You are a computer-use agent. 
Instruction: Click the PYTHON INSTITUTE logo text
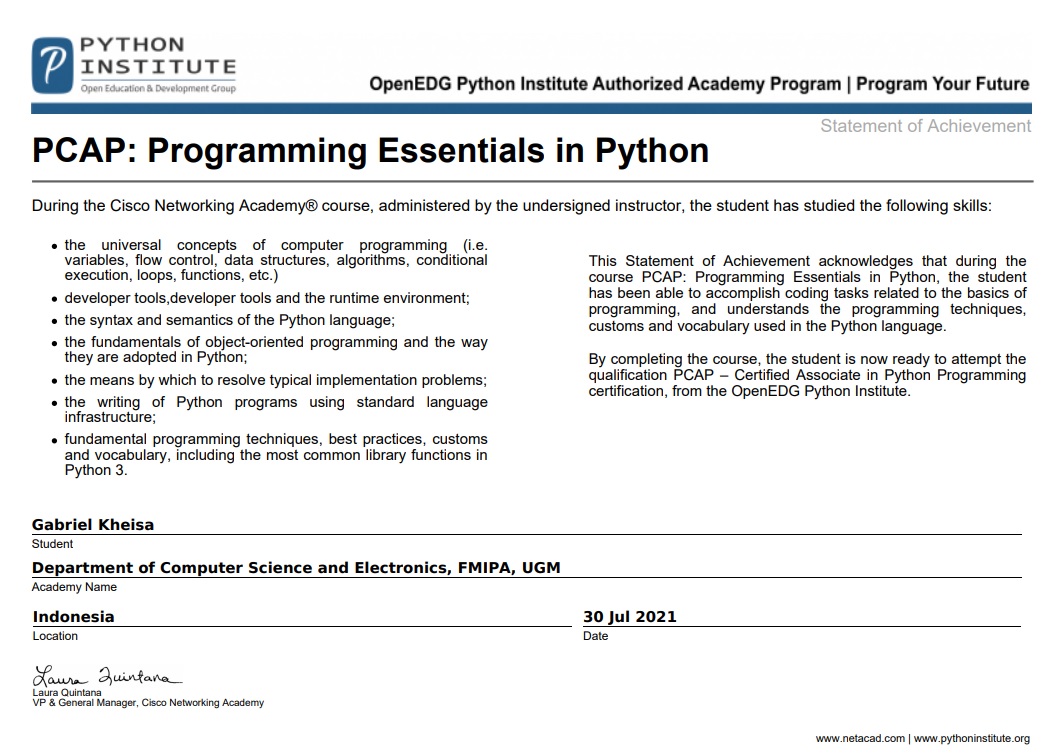(x=157, y=56)
